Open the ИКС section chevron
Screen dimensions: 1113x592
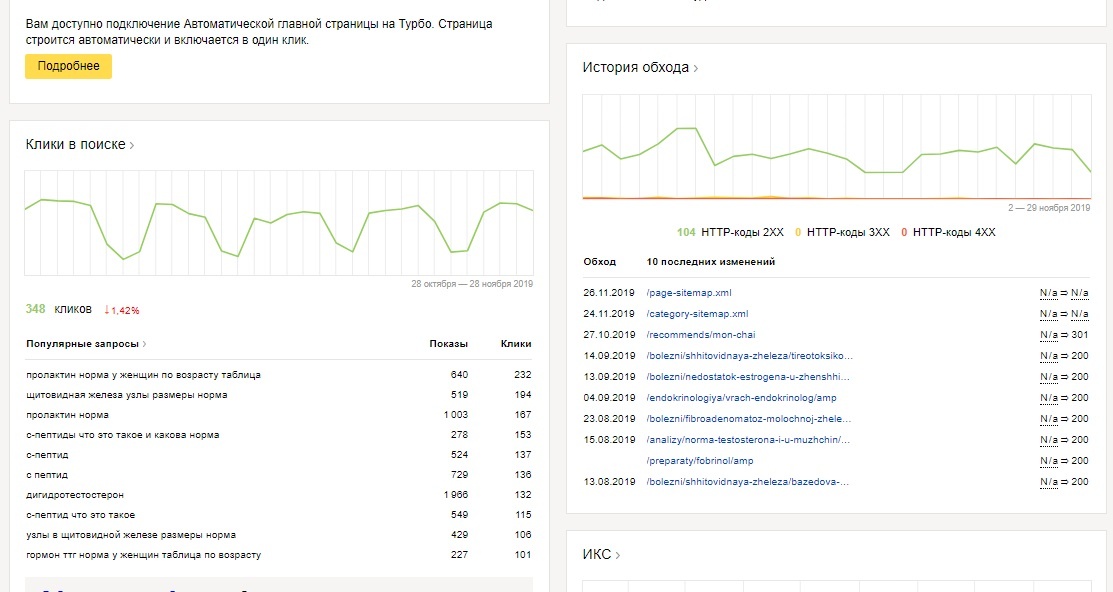tap(618, 555)
